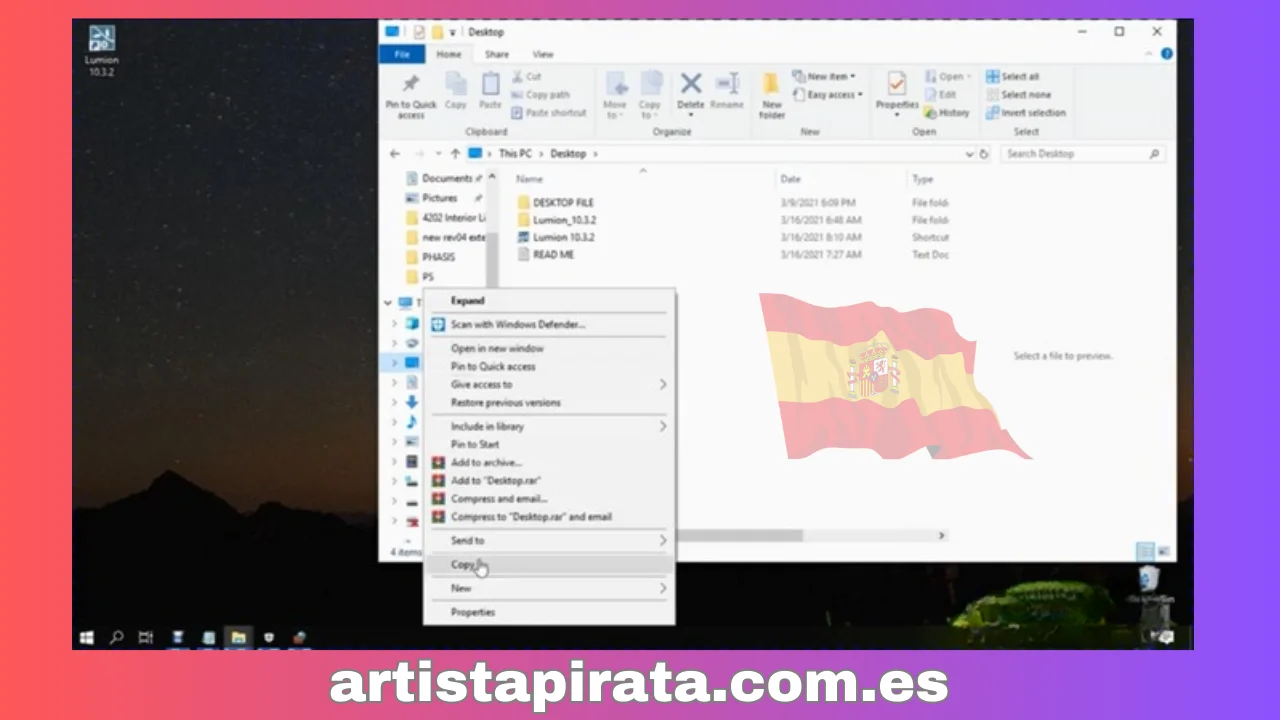Click the Pin to Quick access ribbon icon
This screenshot has height=720, width=1280.
411,96
